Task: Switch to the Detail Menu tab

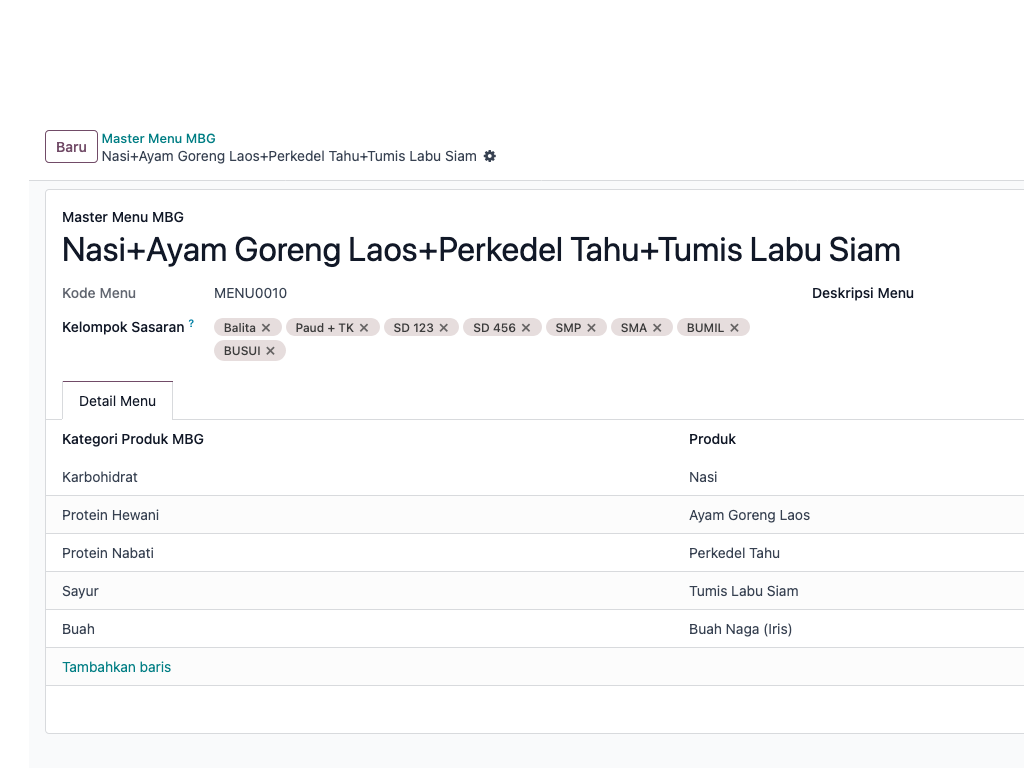Action: click(117, 401)
